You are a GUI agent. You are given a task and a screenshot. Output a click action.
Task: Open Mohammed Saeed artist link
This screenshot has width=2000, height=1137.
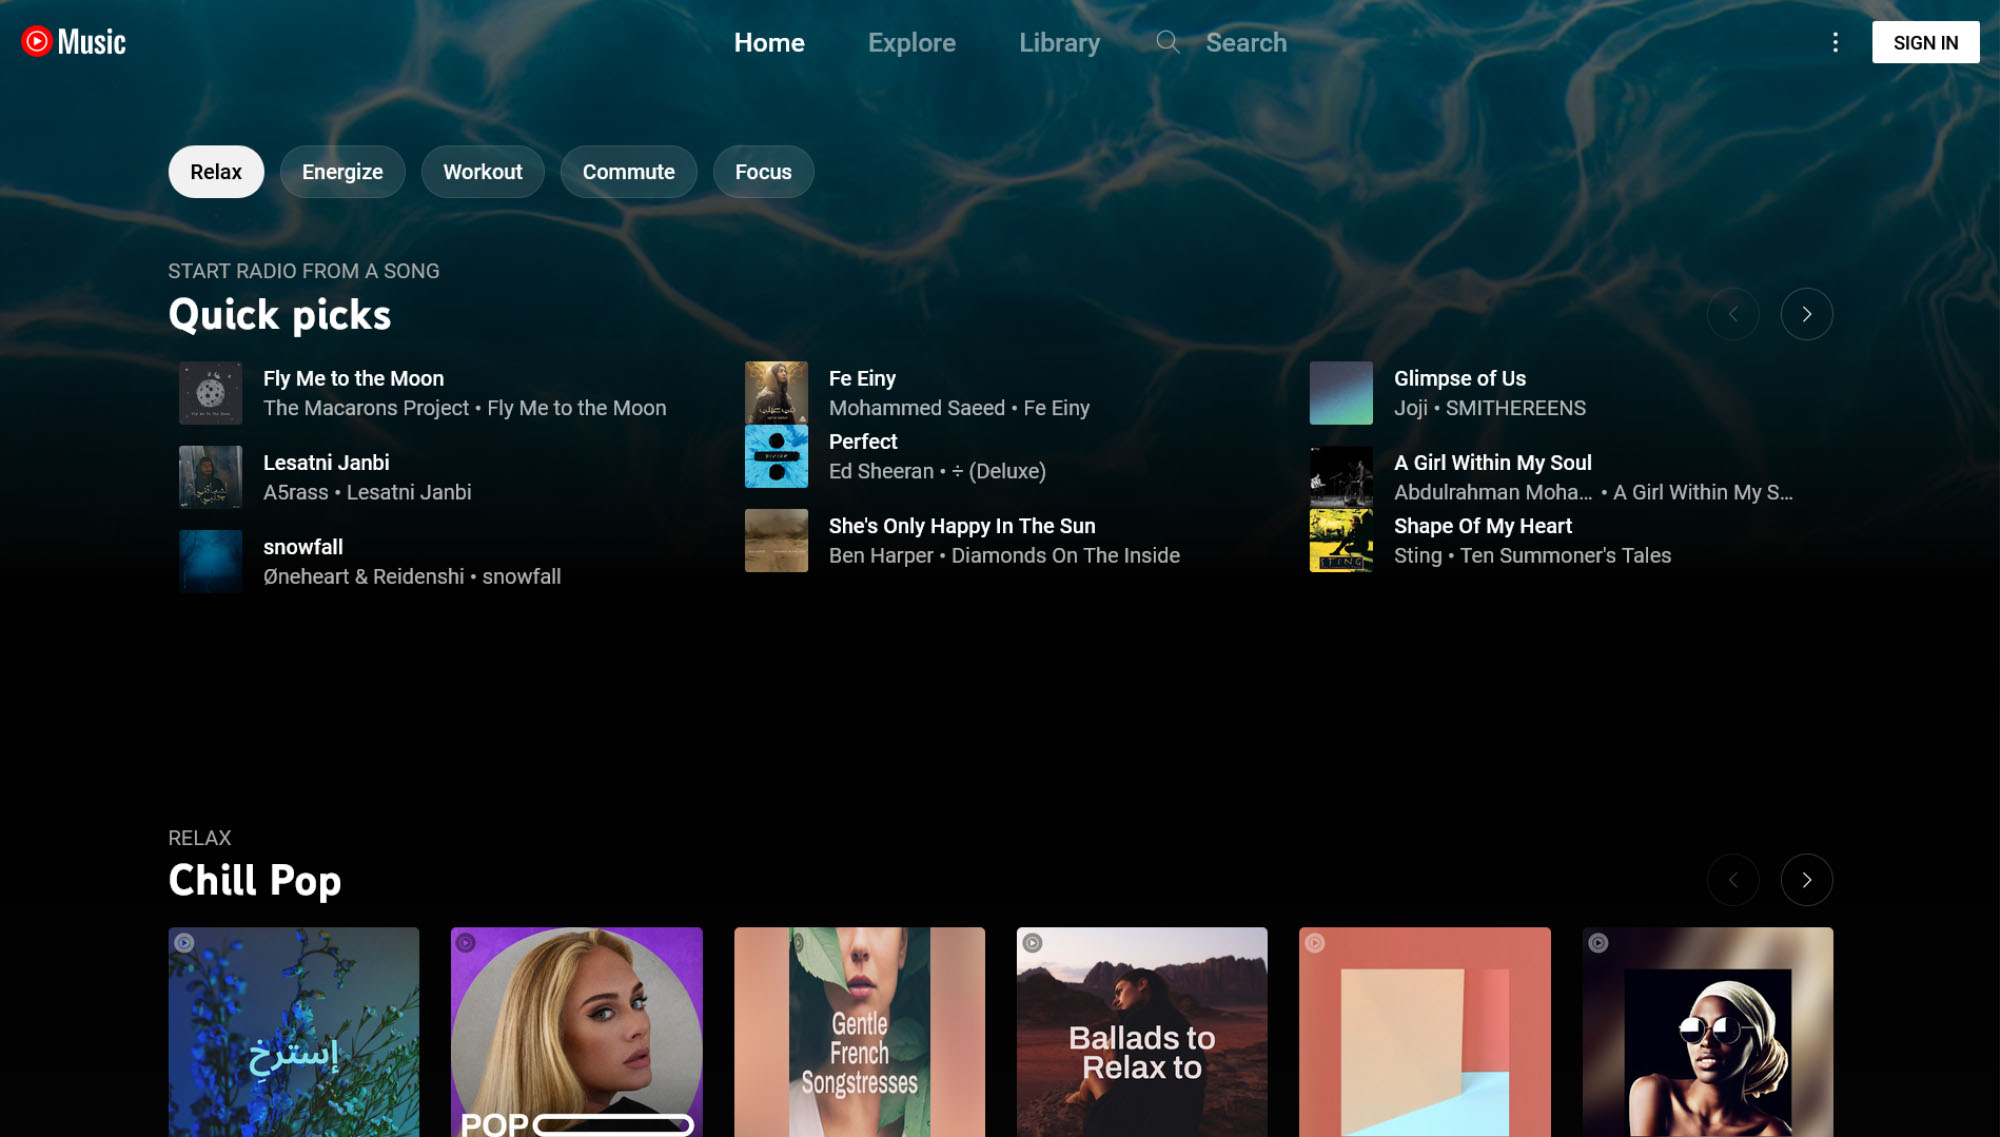(917, 408)
